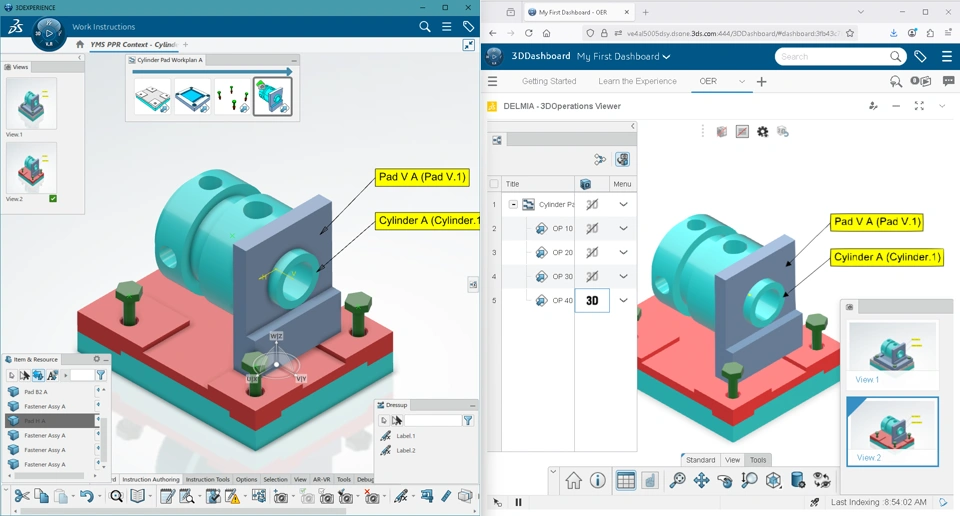
Task: Click the pause button in viewer status bar
Action: tap(519, 502)
